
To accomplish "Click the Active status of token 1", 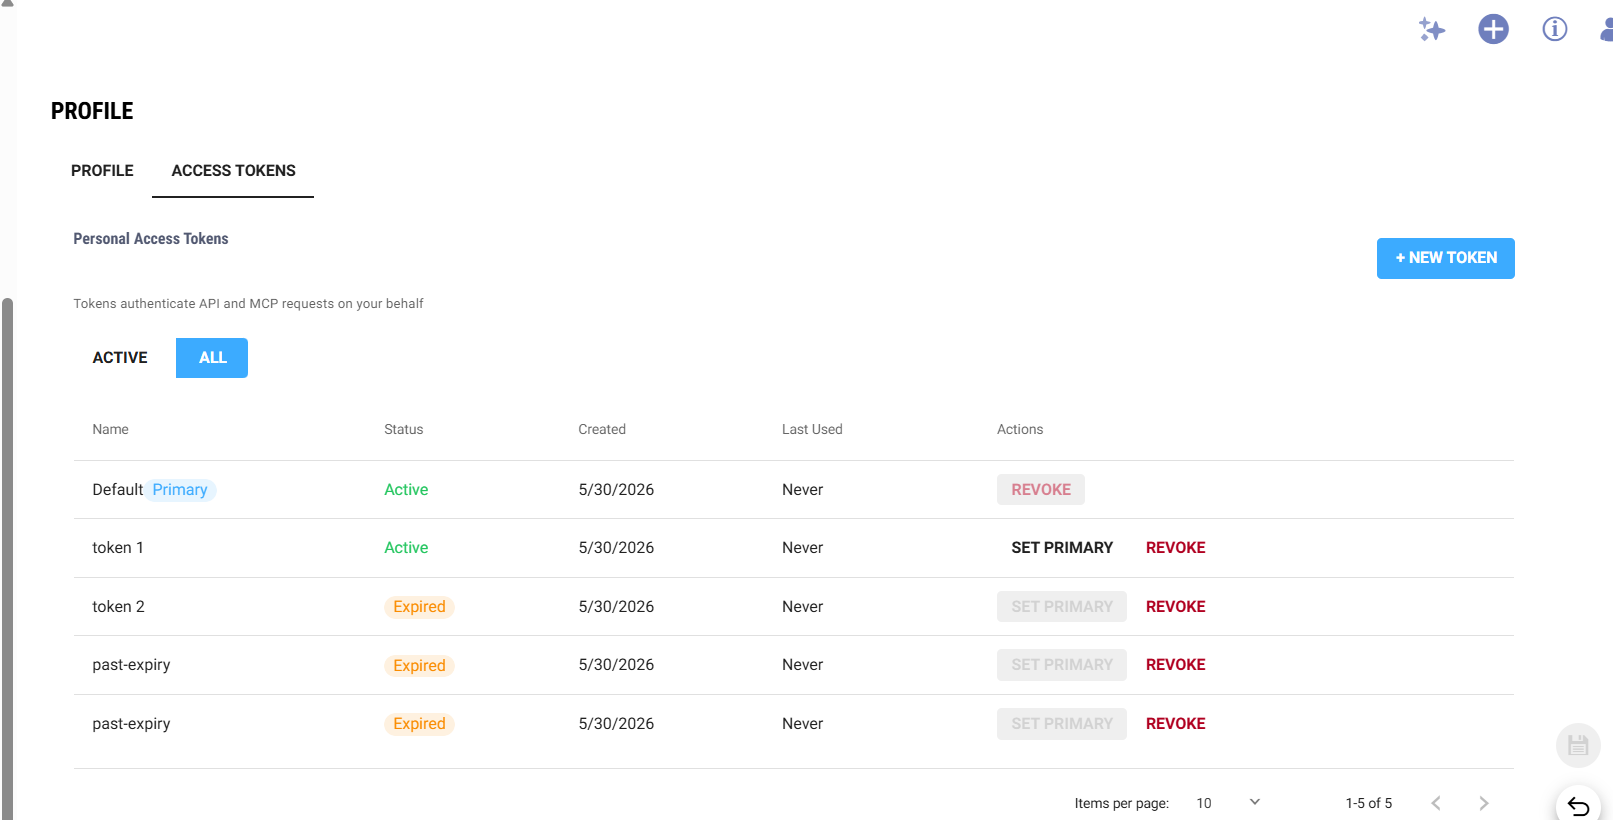I will pos(406,548).
